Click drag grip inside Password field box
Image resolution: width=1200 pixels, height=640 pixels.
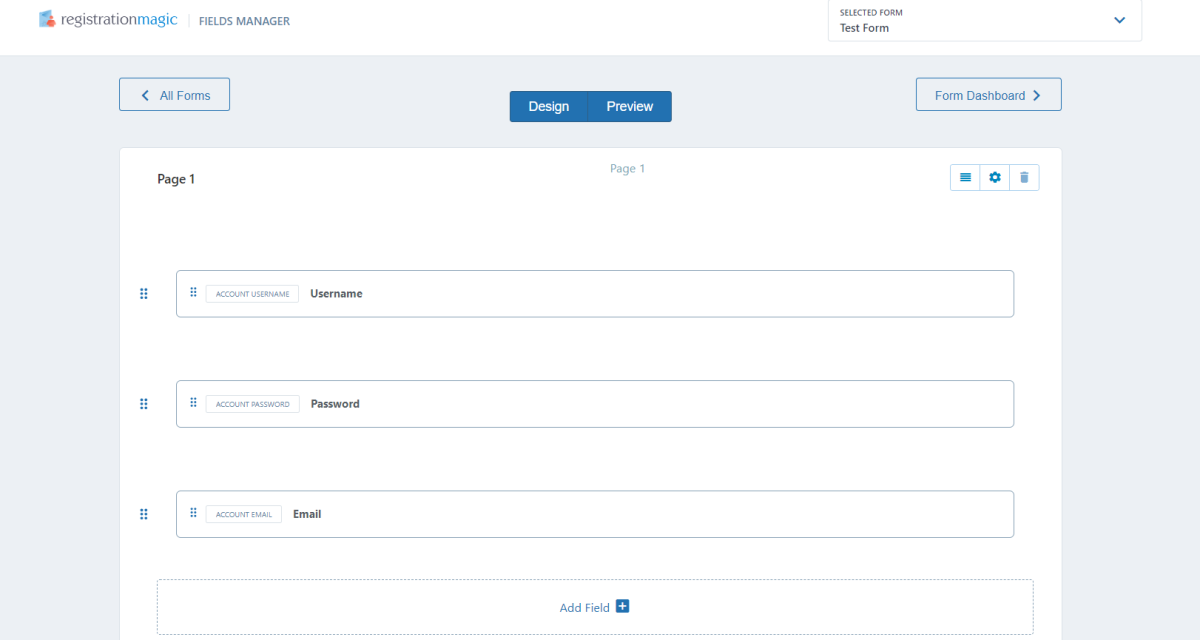(194, 403)
